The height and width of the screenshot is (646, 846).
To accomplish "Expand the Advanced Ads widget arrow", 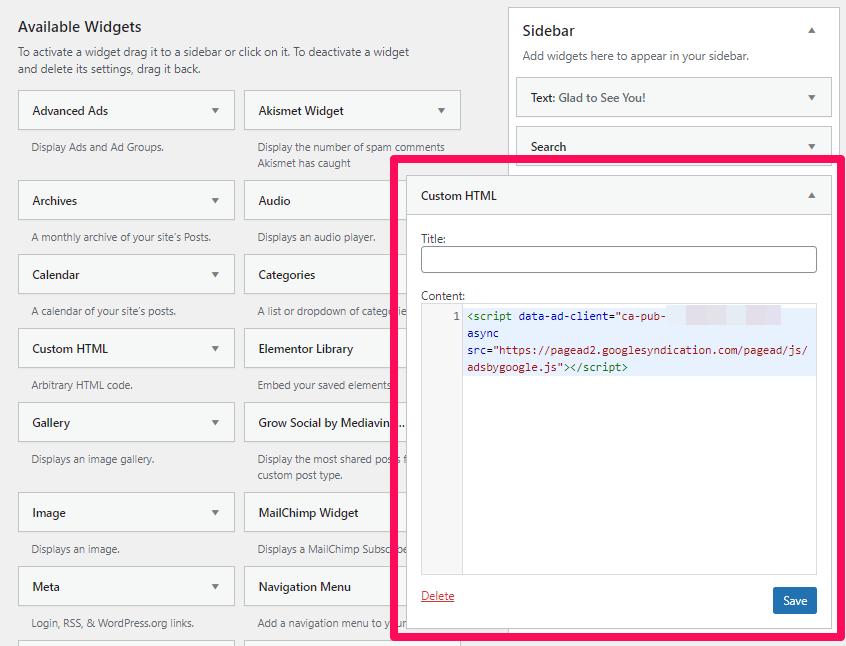I will 215,111.
